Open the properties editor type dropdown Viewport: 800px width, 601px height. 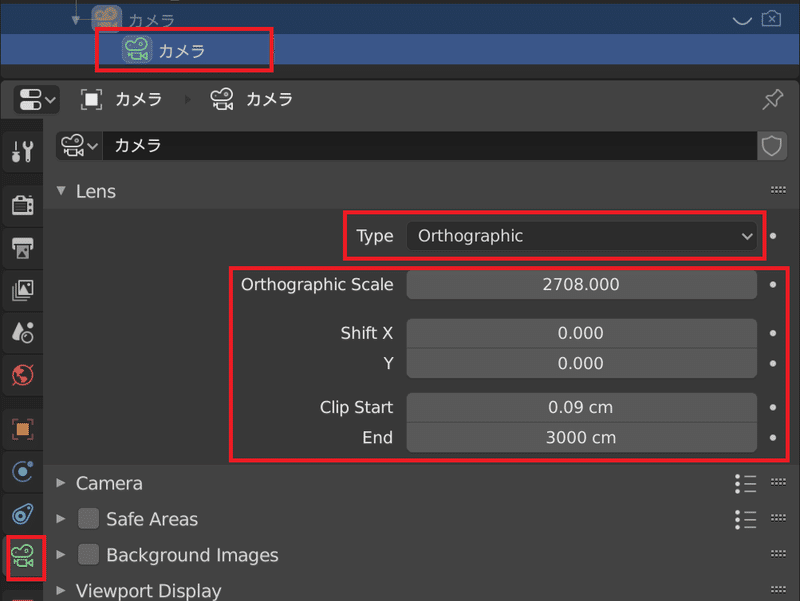(x=37, y=99)
